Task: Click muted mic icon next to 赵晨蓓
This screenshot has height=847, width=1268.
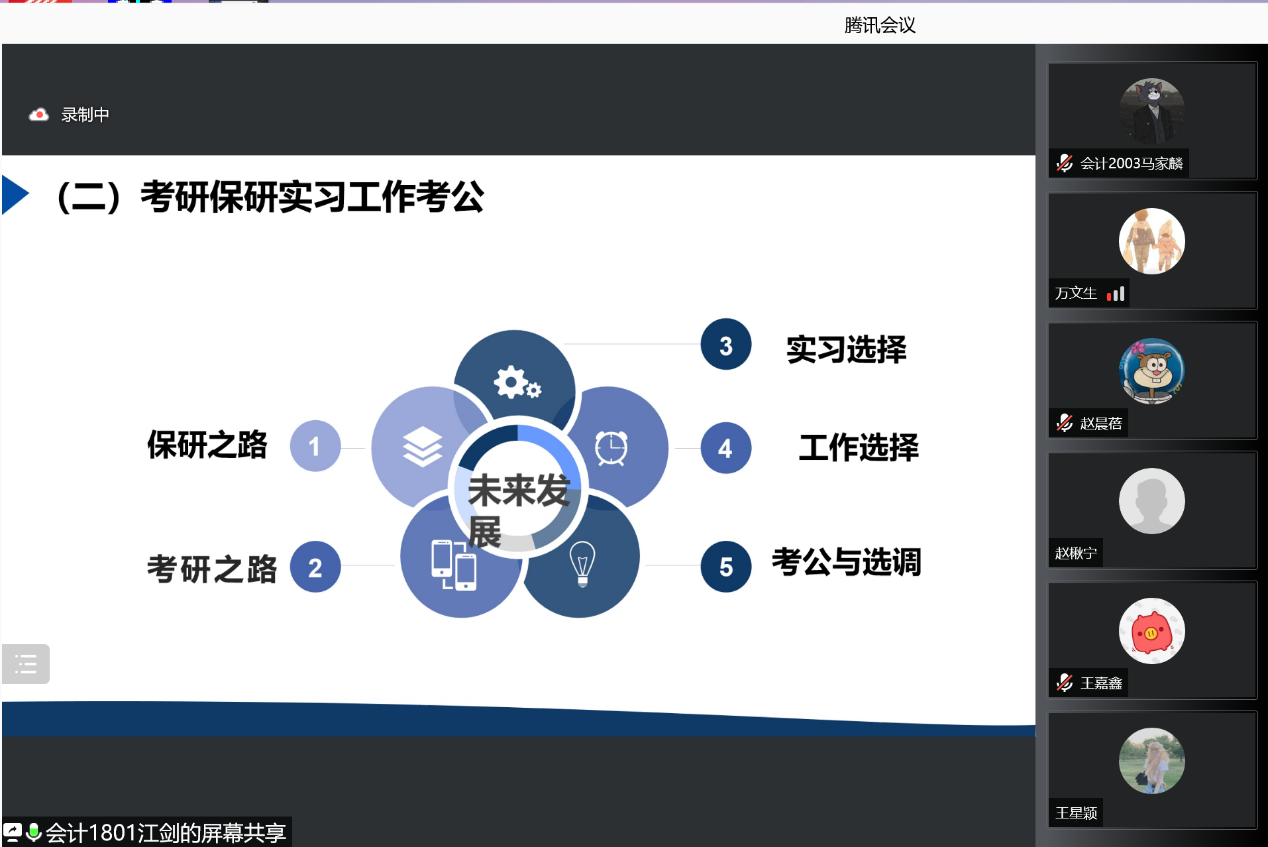Action: tap(1065, 423)
